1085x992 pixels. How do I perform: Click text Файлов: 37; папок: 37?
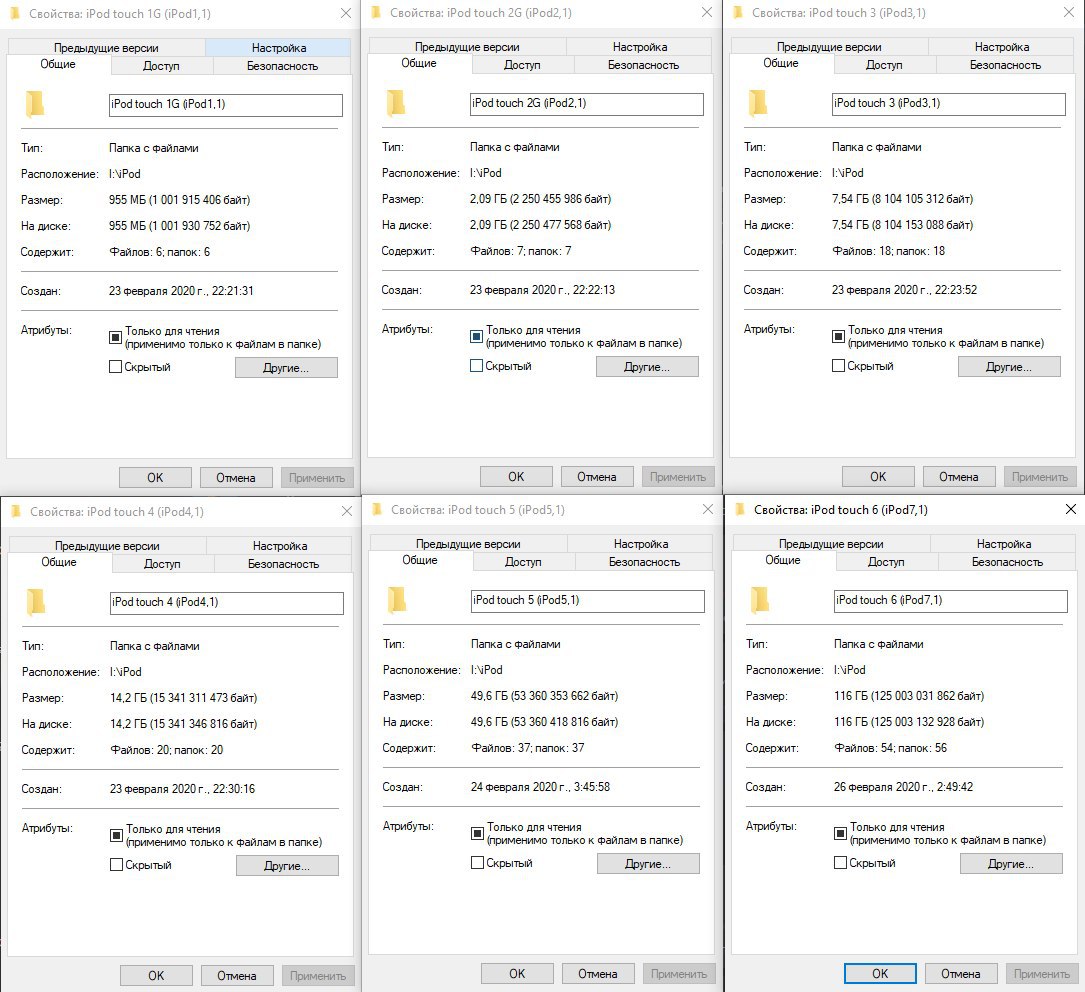point(527,748)
